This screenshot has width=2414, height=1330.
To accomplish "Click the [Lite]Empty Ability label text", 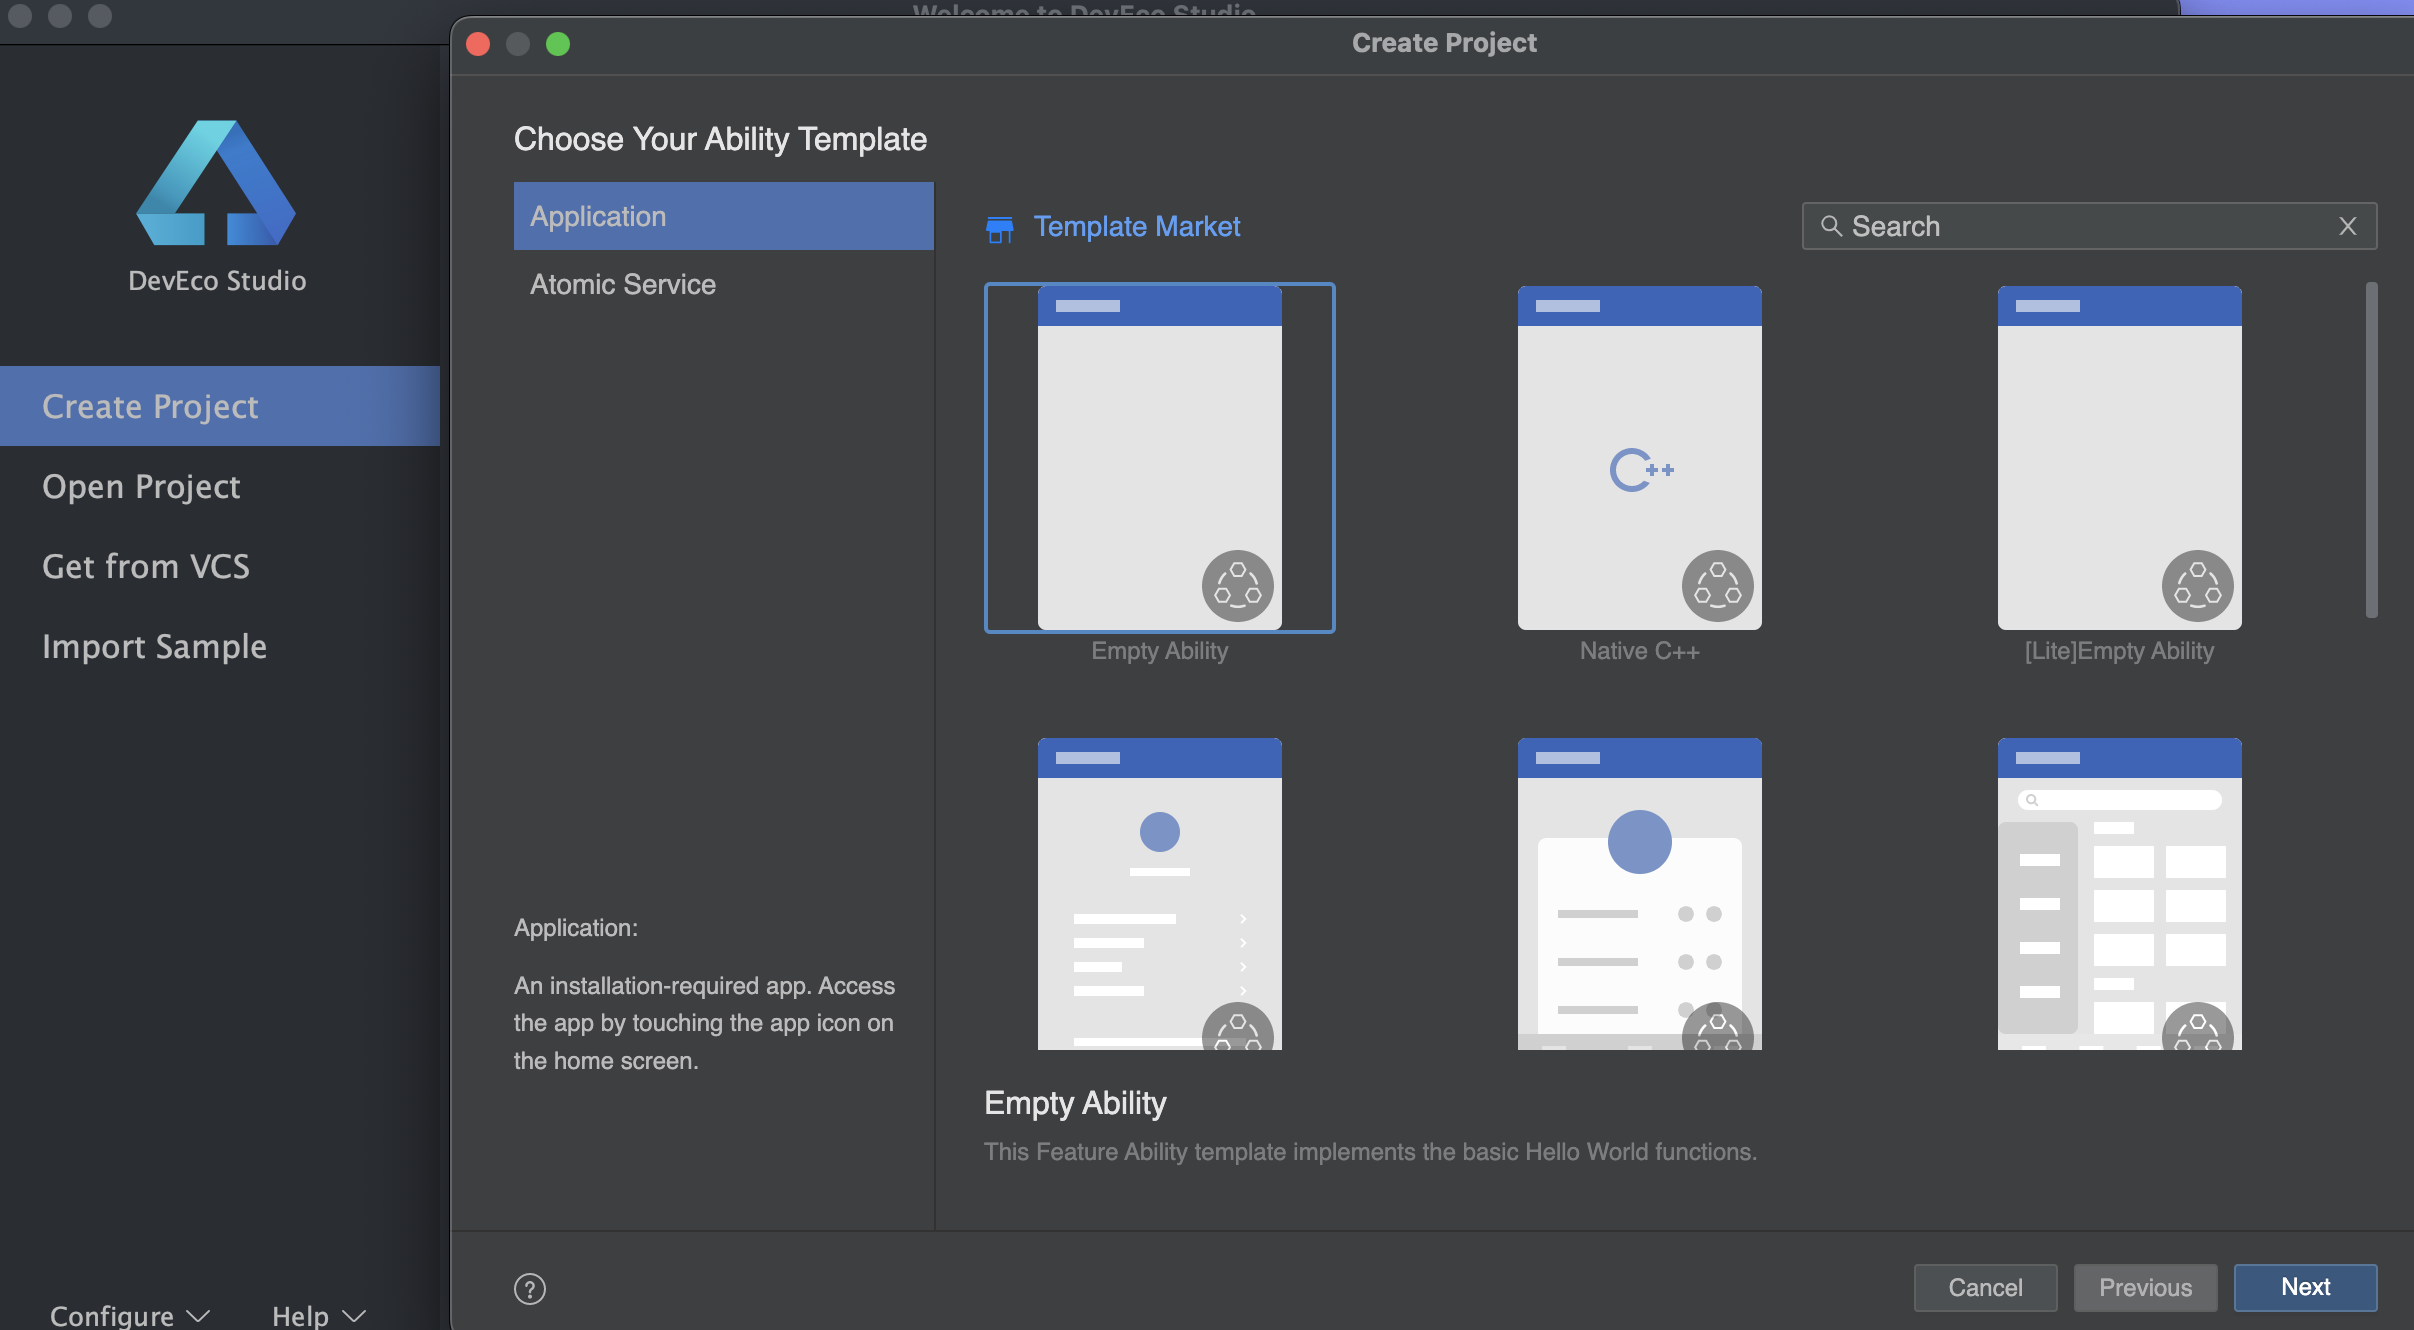I will tap(2119, 651).
